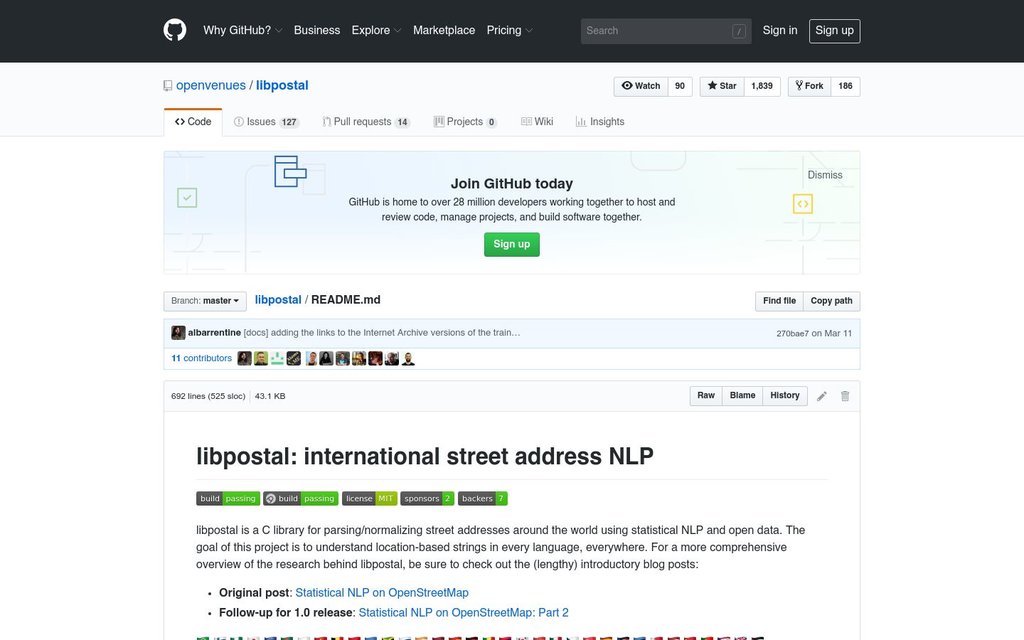Open file History

785,396
